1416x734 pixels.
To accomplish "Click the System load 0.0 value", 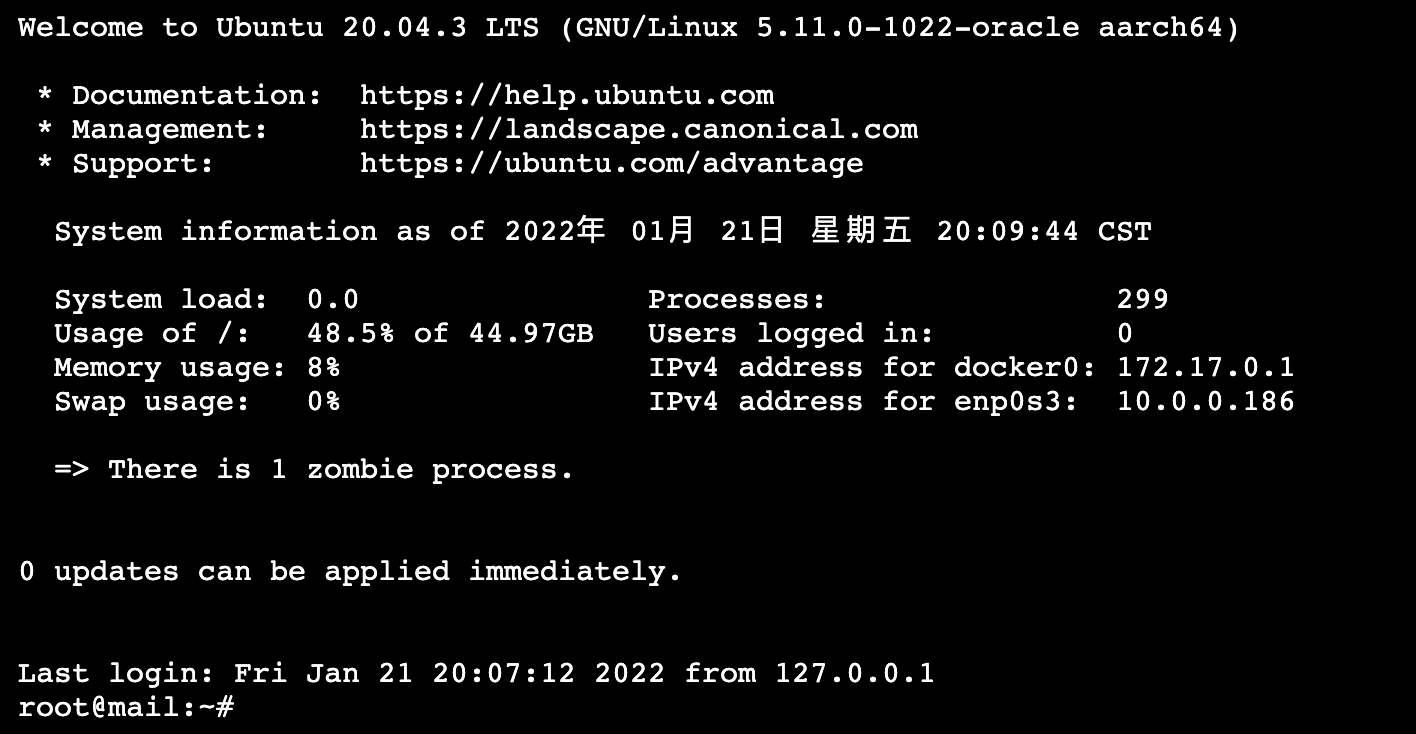I will (x=333, y=299).
